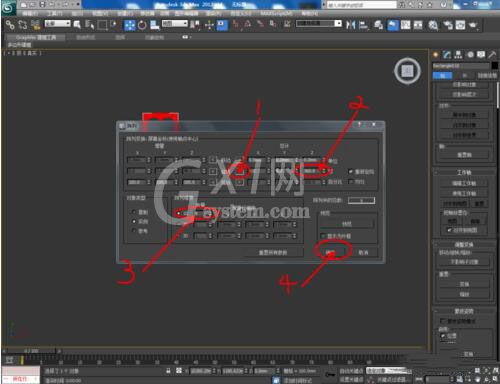This screenshot has width=500, height=384.
Task: Open the Curve Editor icon
Action: tap(405, 25)
